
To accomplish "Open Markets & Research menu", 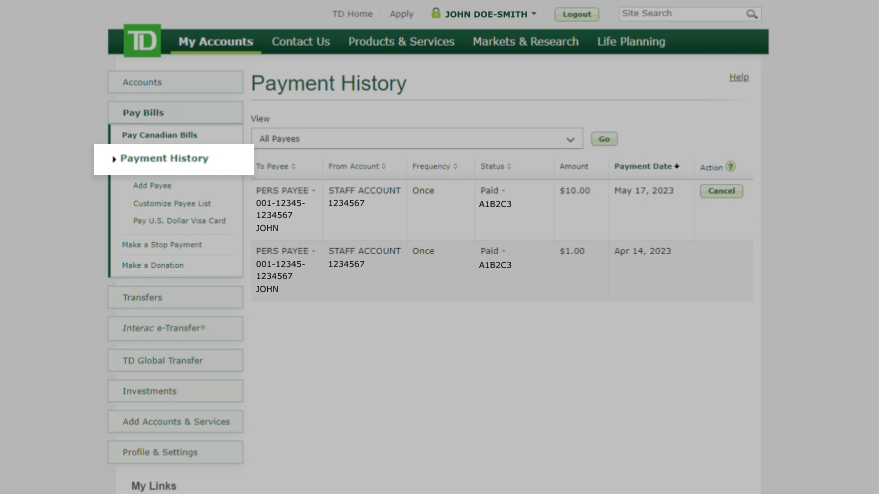I will click(x=526, y=41).
